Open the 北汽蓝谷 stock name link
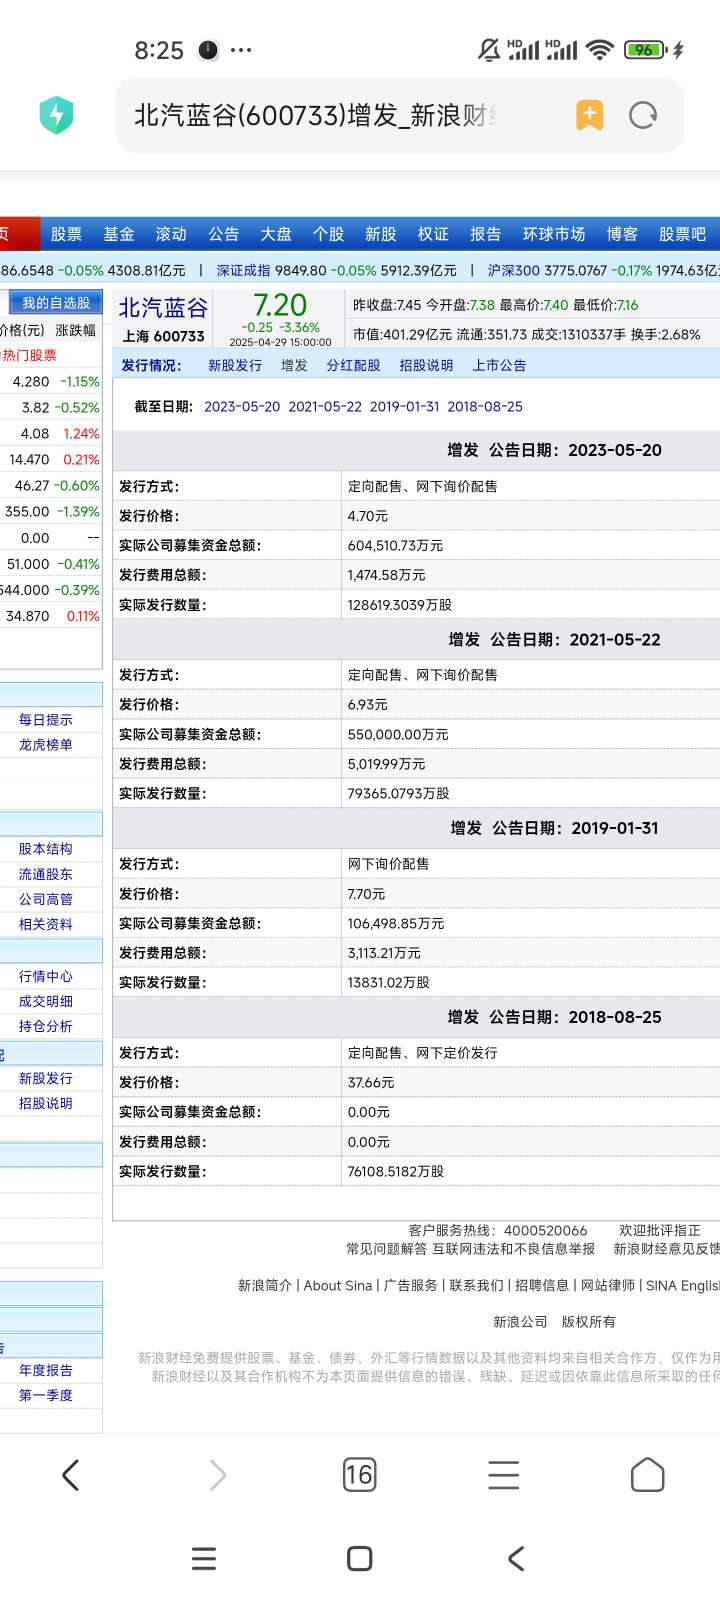Image resolution: width=720 pixels, height=1600 pixels. click(163, 308)
